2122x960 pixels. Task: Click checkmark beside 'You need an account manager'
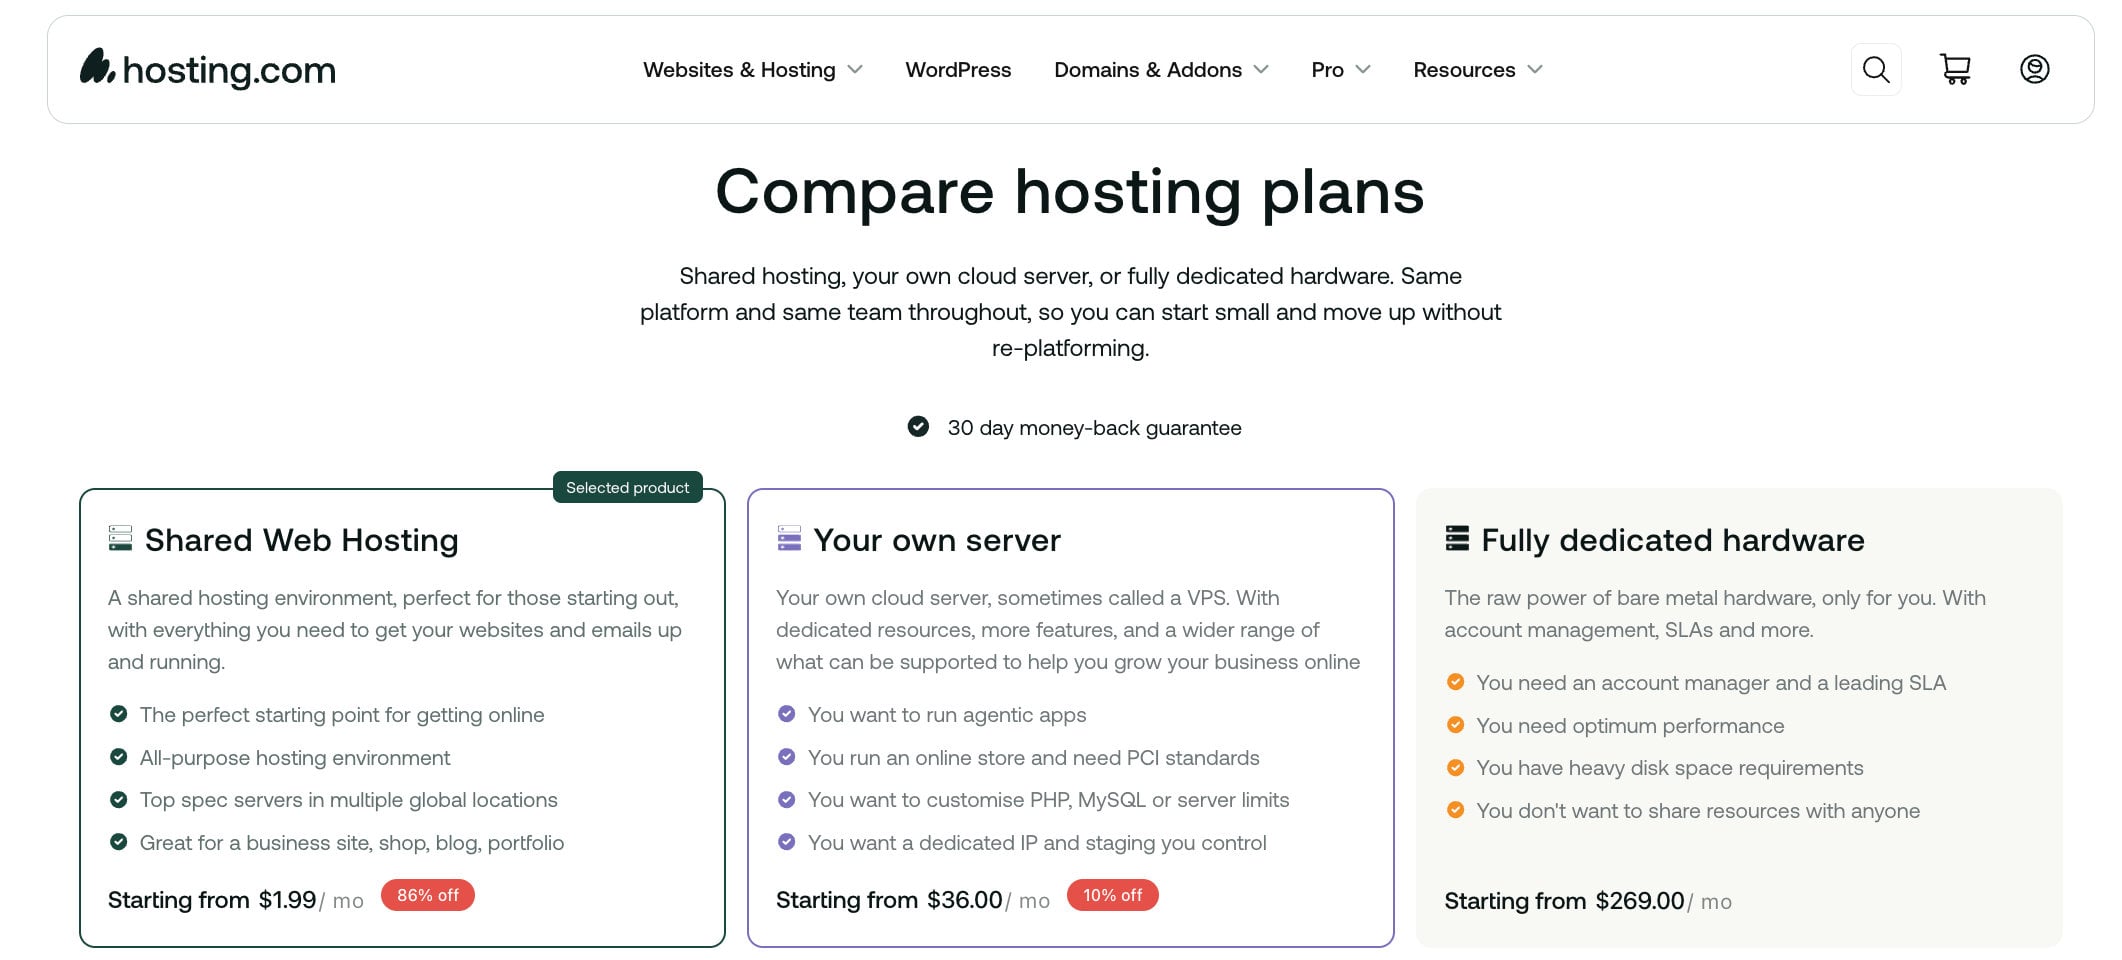point(1455,682)
